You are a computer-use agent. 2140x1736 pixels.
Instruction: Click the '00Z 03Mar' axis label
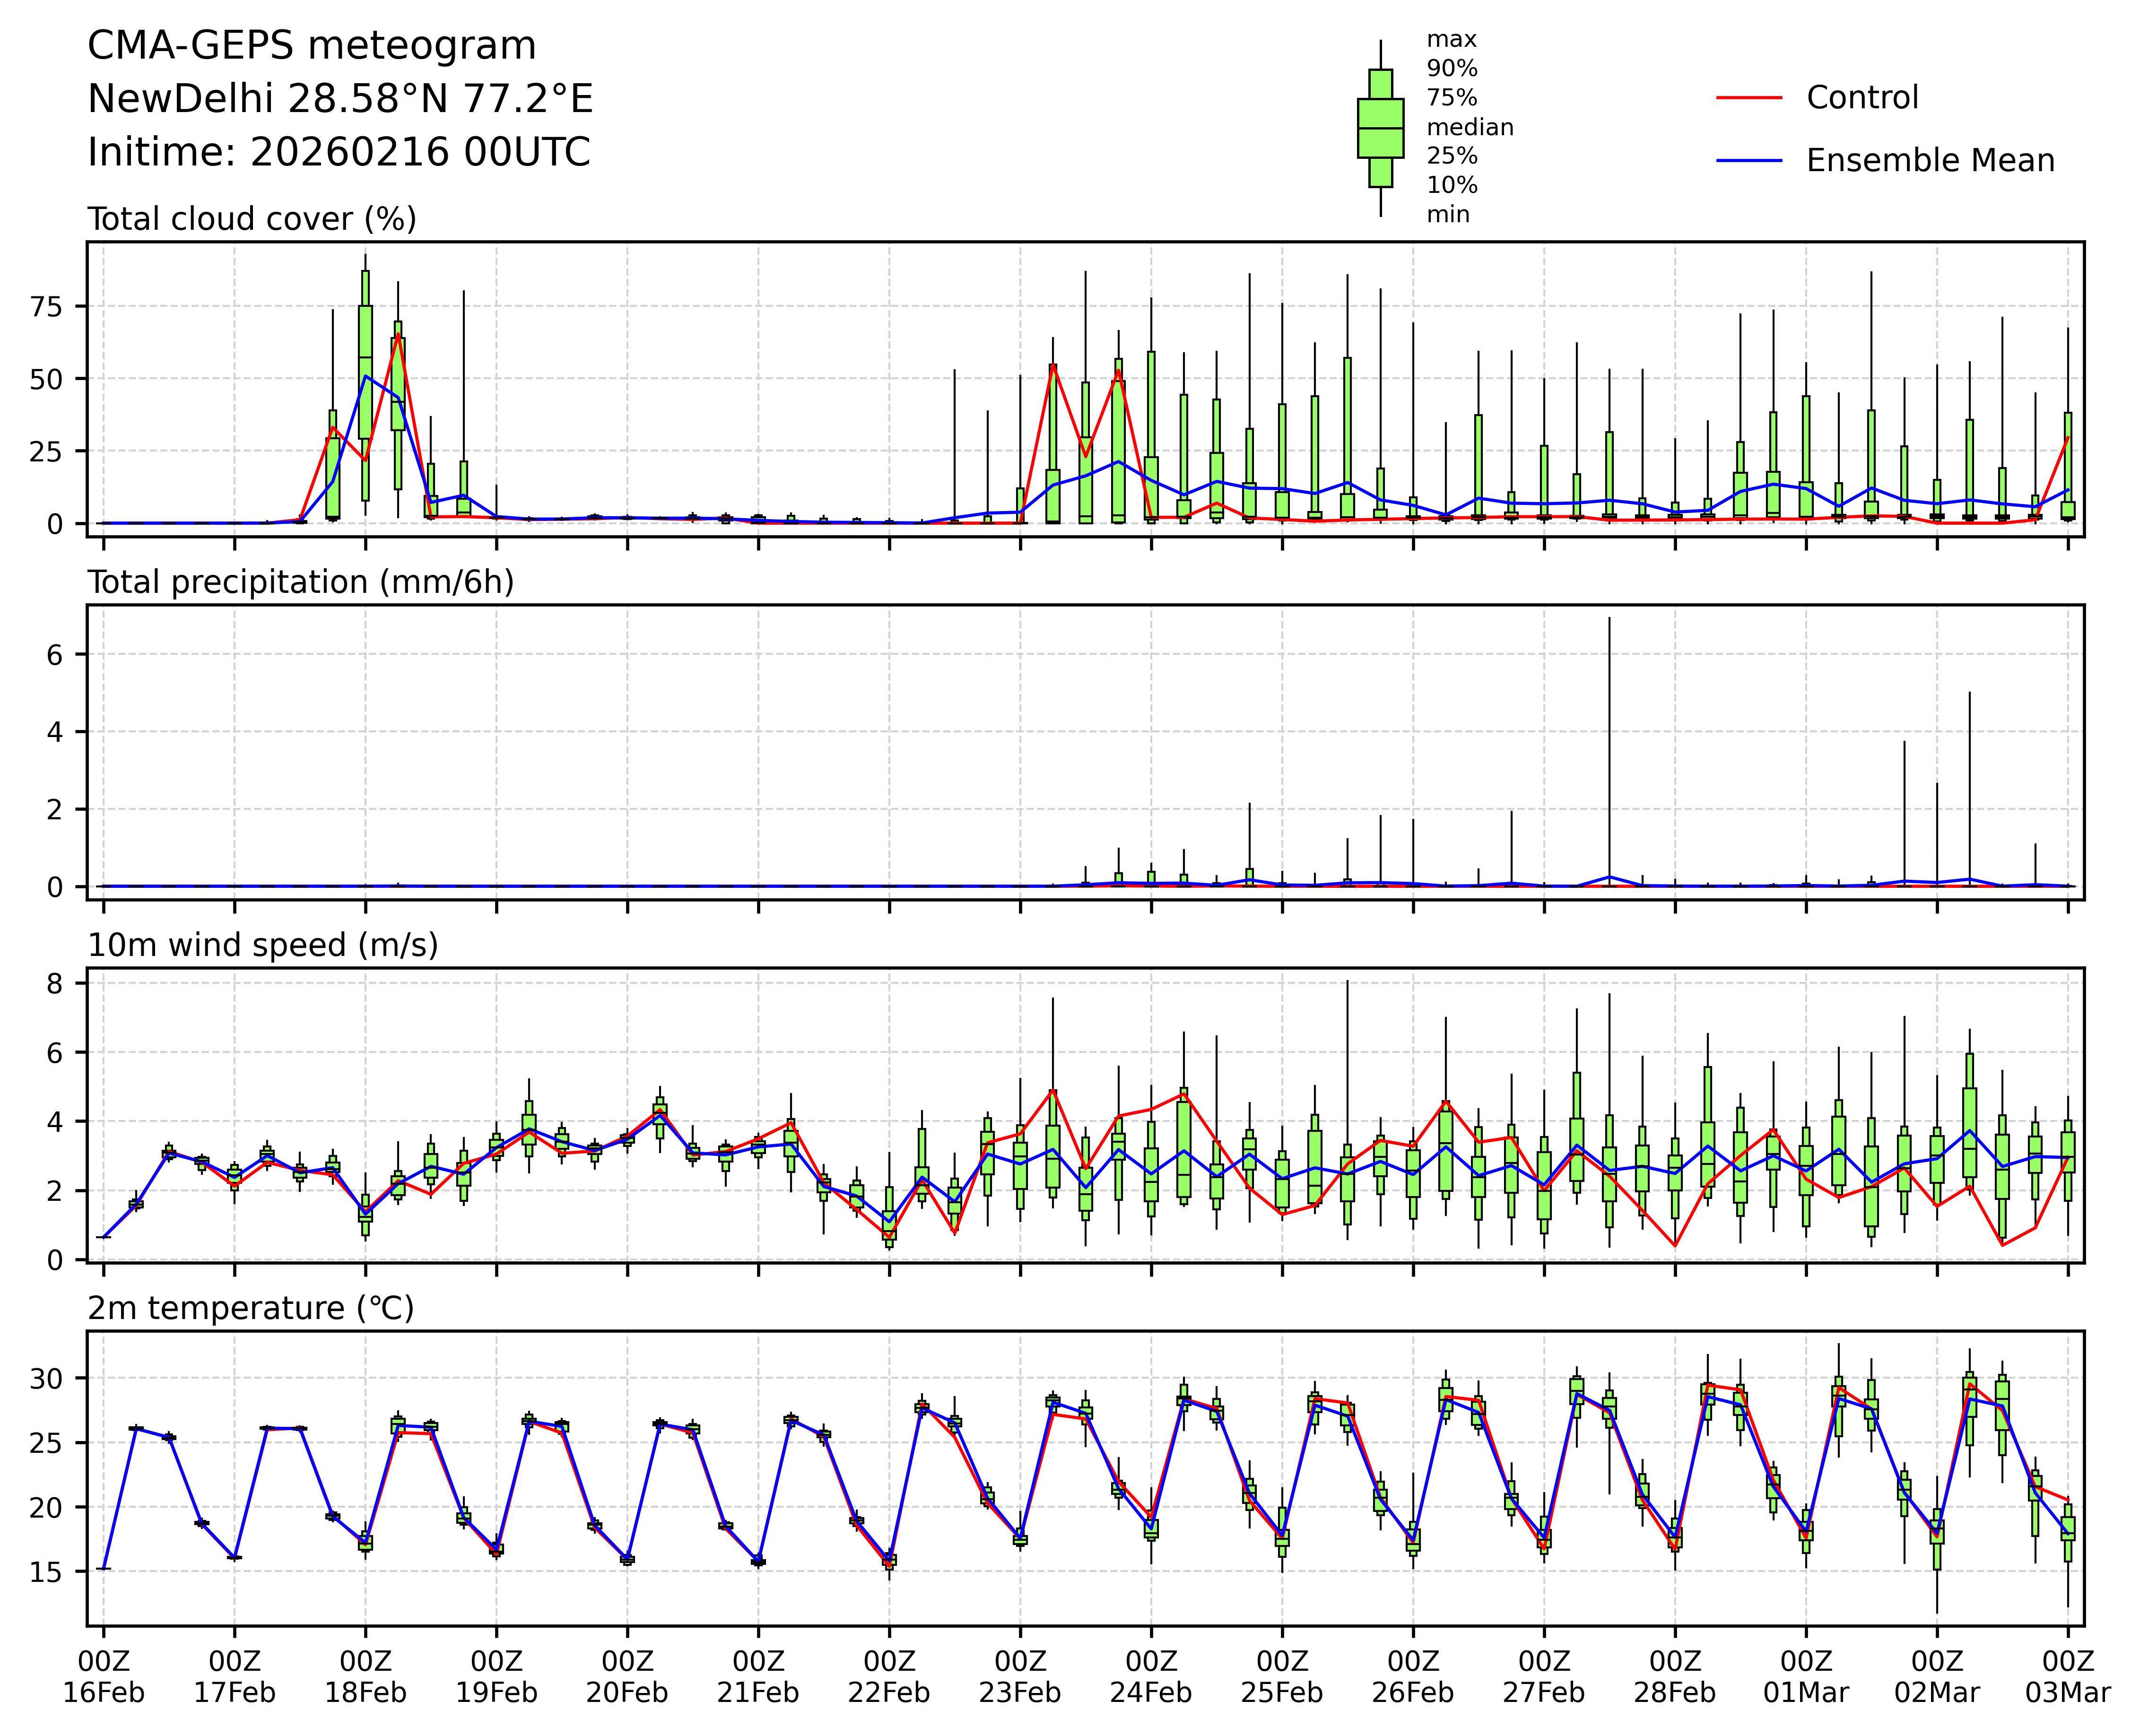pos(2067,1677)
